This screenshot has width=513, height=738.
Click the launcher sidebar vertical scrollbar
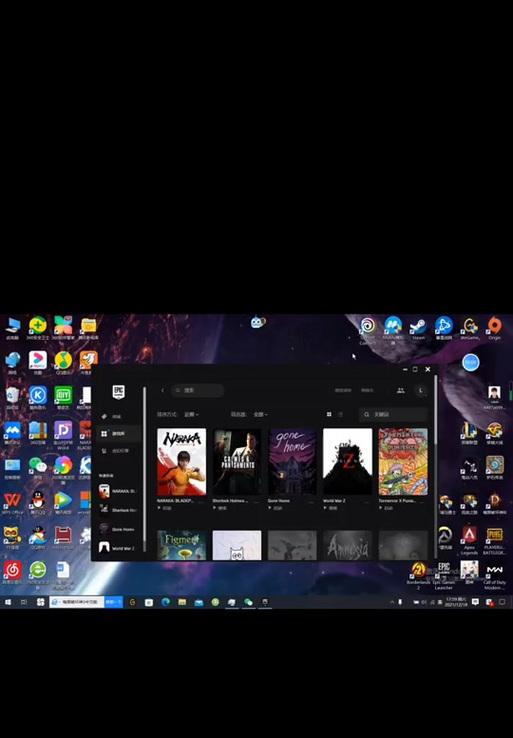point(144,468)
